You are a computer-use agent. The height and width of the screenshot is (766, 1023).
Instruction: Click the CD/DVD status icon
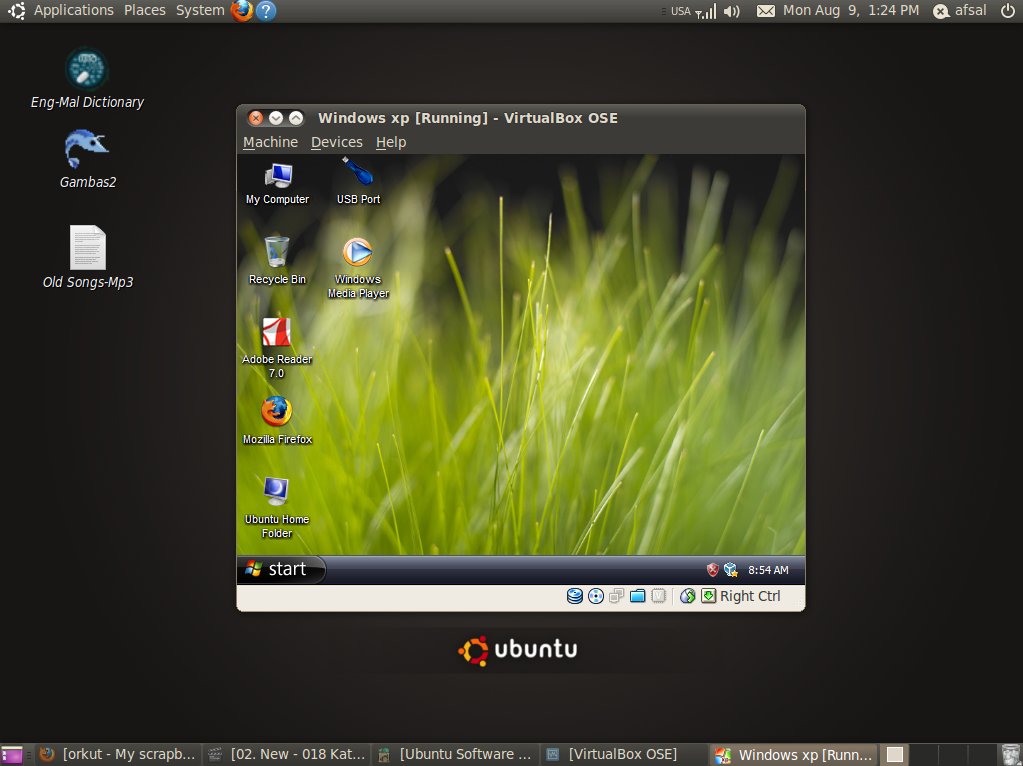pyautogui.click(x=596, y=596)
